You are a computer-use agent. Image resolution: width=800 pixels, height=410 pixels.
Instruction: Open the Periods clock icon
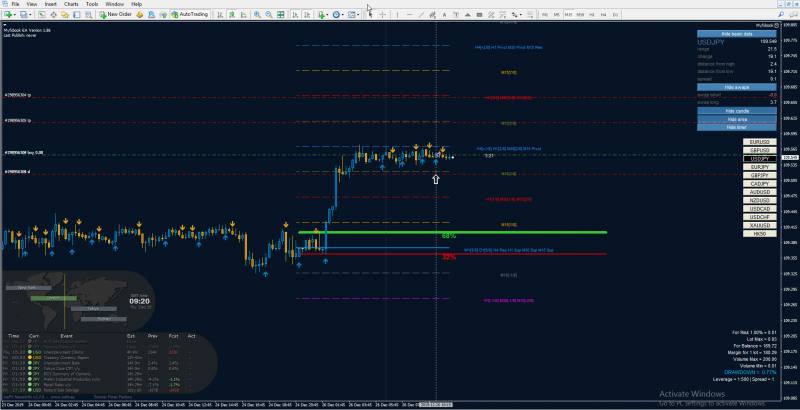pos(337,15)
